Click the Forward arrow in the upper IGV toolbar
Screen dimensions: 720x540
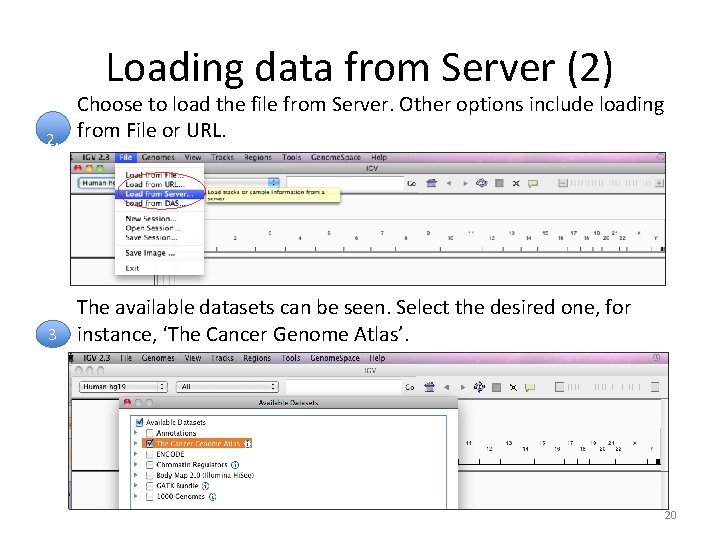(x=465, y=183)
